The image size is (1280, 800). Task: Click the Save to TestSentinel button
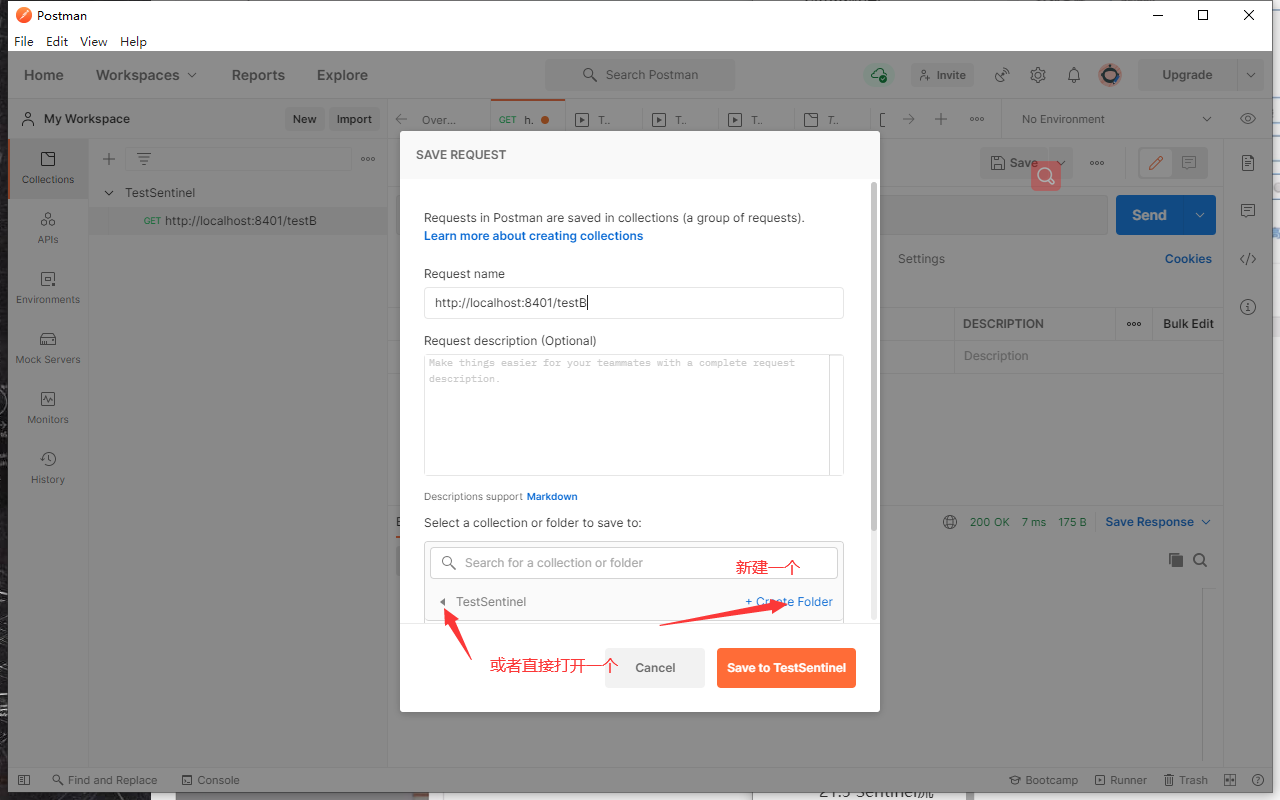786,668
